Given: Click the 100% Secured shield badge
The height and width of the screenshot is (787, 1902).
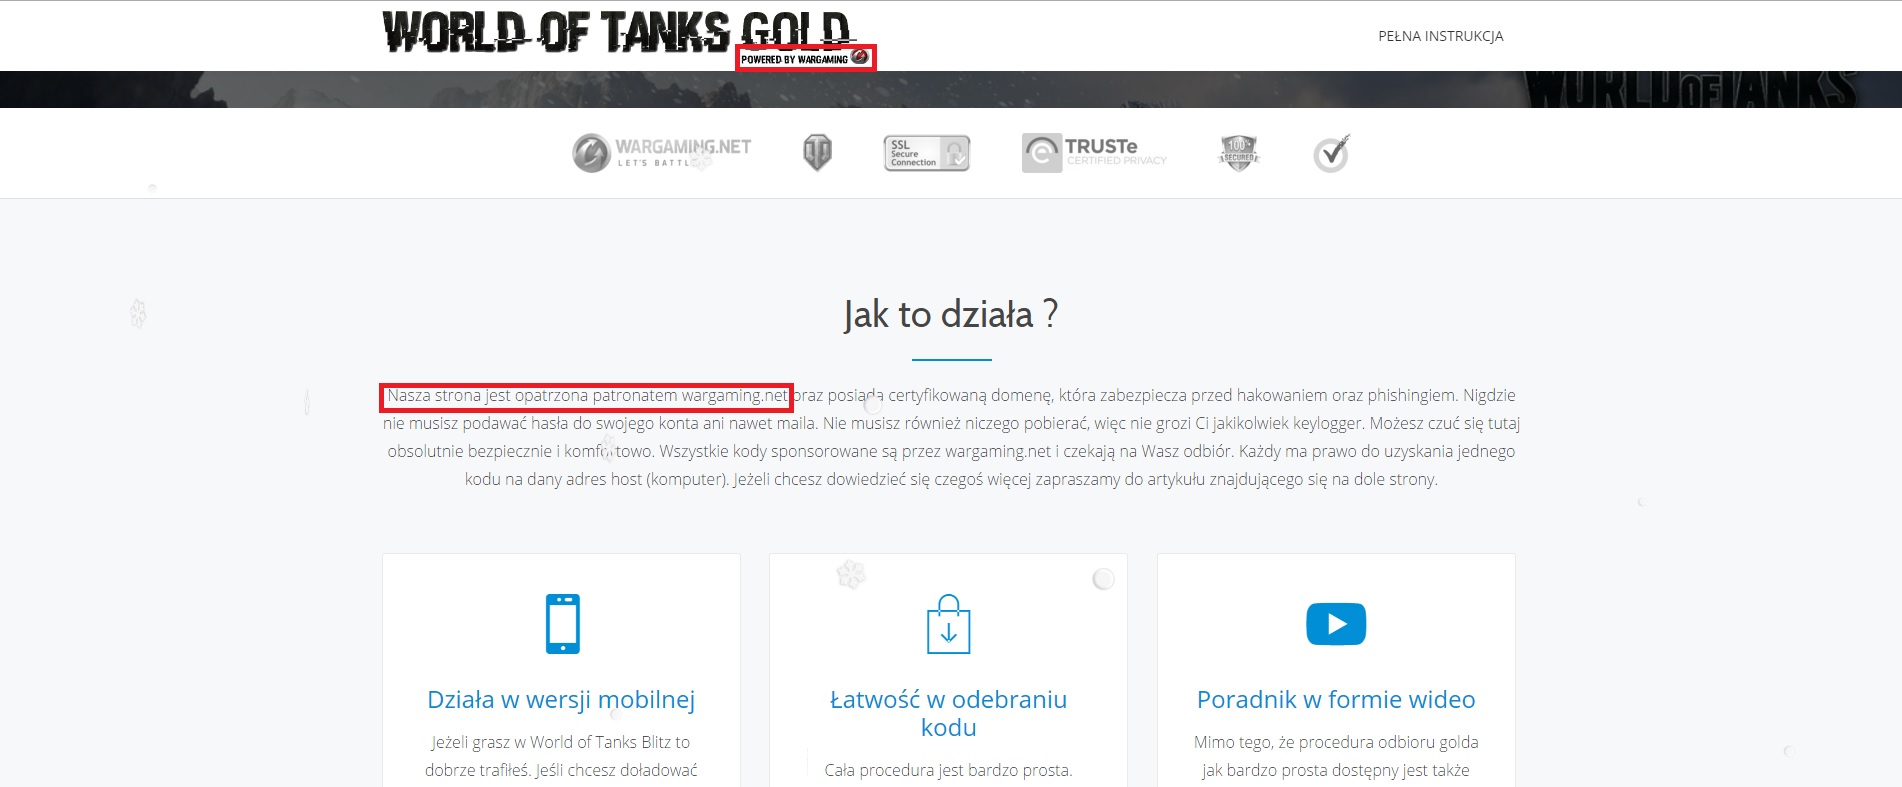Looking at the screenshot, I should point(1239,153).
